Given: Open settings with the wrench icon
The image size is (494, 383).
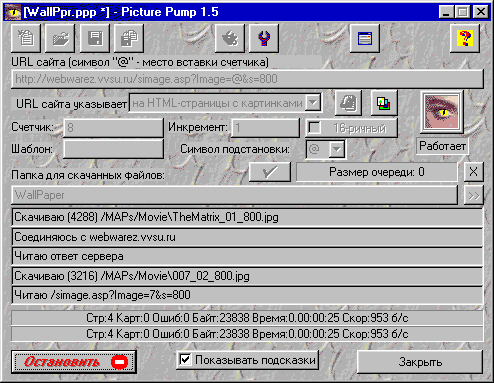Looking at the screenshot, I should click(264, 38).
